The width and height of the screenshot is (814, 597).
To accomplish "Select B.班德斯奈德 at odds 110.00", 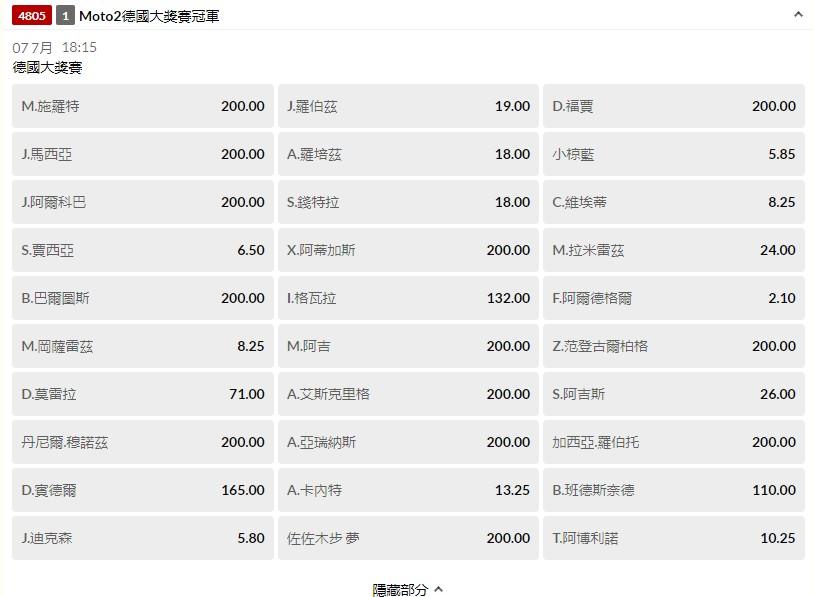I will pos(674,490).
